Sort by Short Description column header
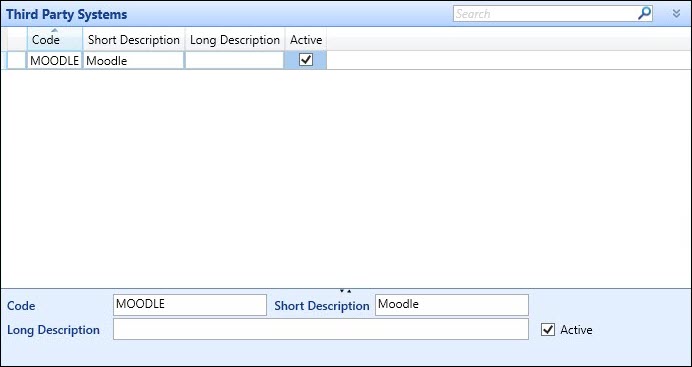 click(134, 40)
